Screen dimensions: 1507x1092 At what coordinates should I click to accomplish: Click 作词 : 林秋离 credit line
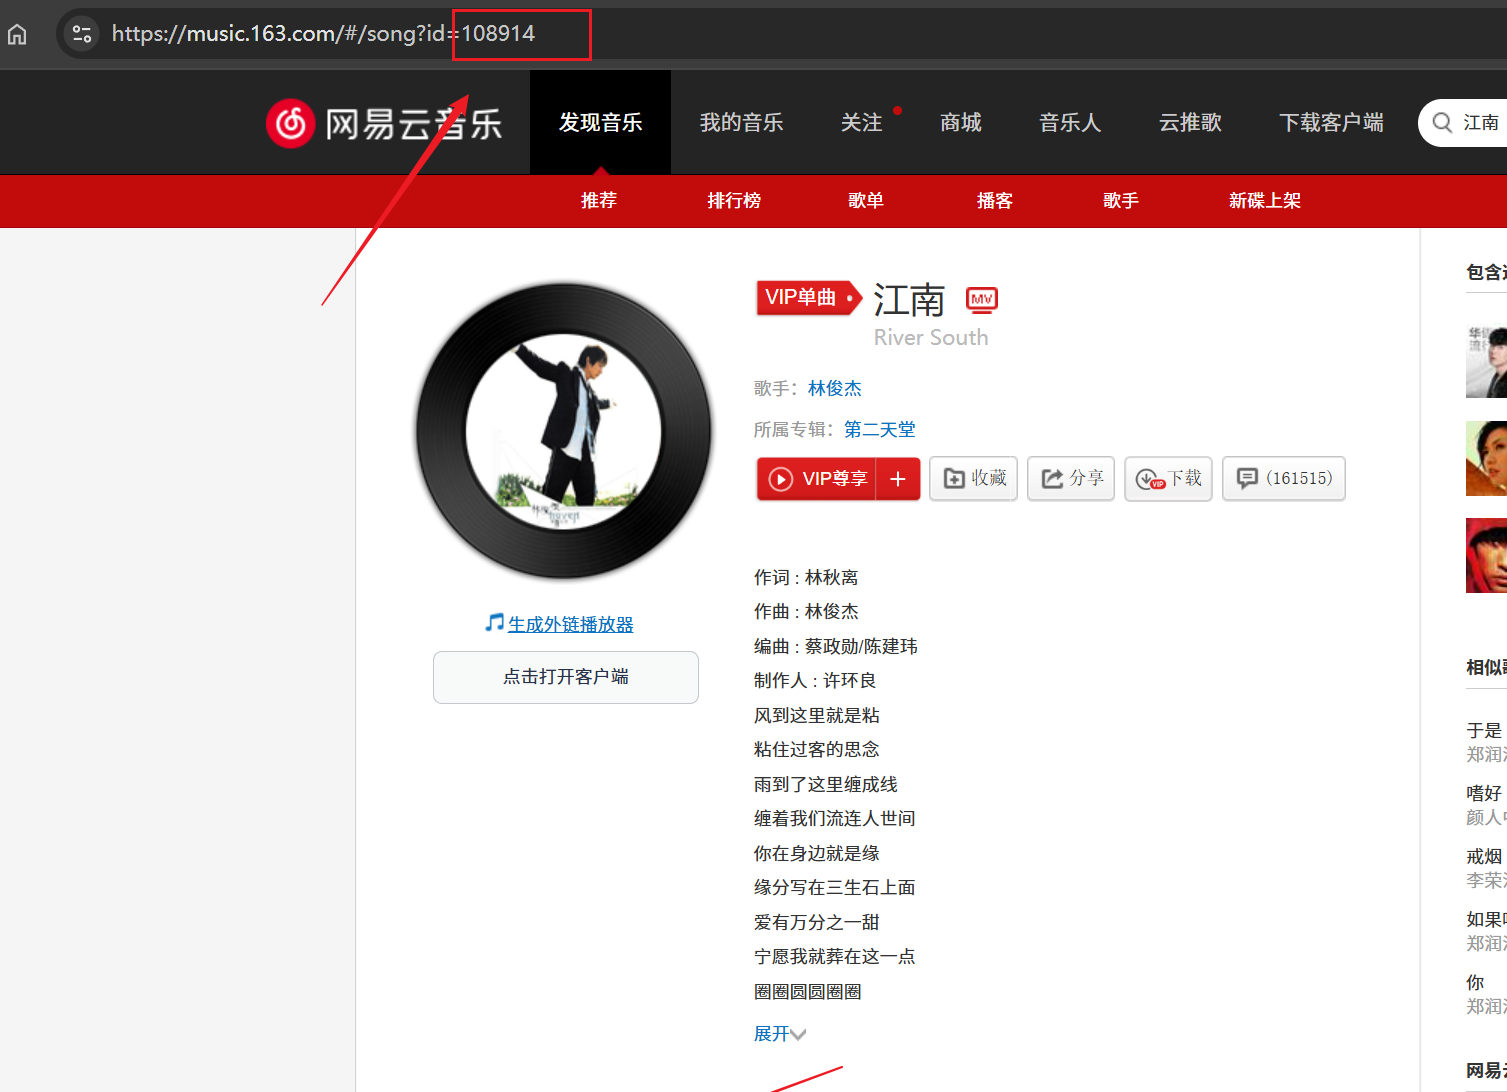click(806, 577)
